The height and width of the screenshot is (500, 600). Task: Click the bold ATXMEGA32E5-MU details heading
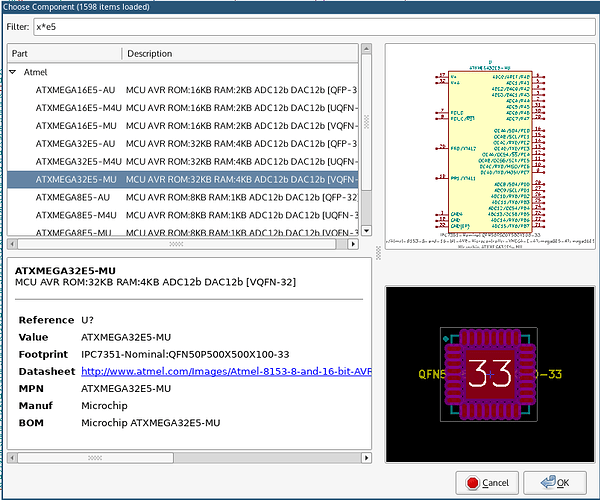[x=65, y=271]
